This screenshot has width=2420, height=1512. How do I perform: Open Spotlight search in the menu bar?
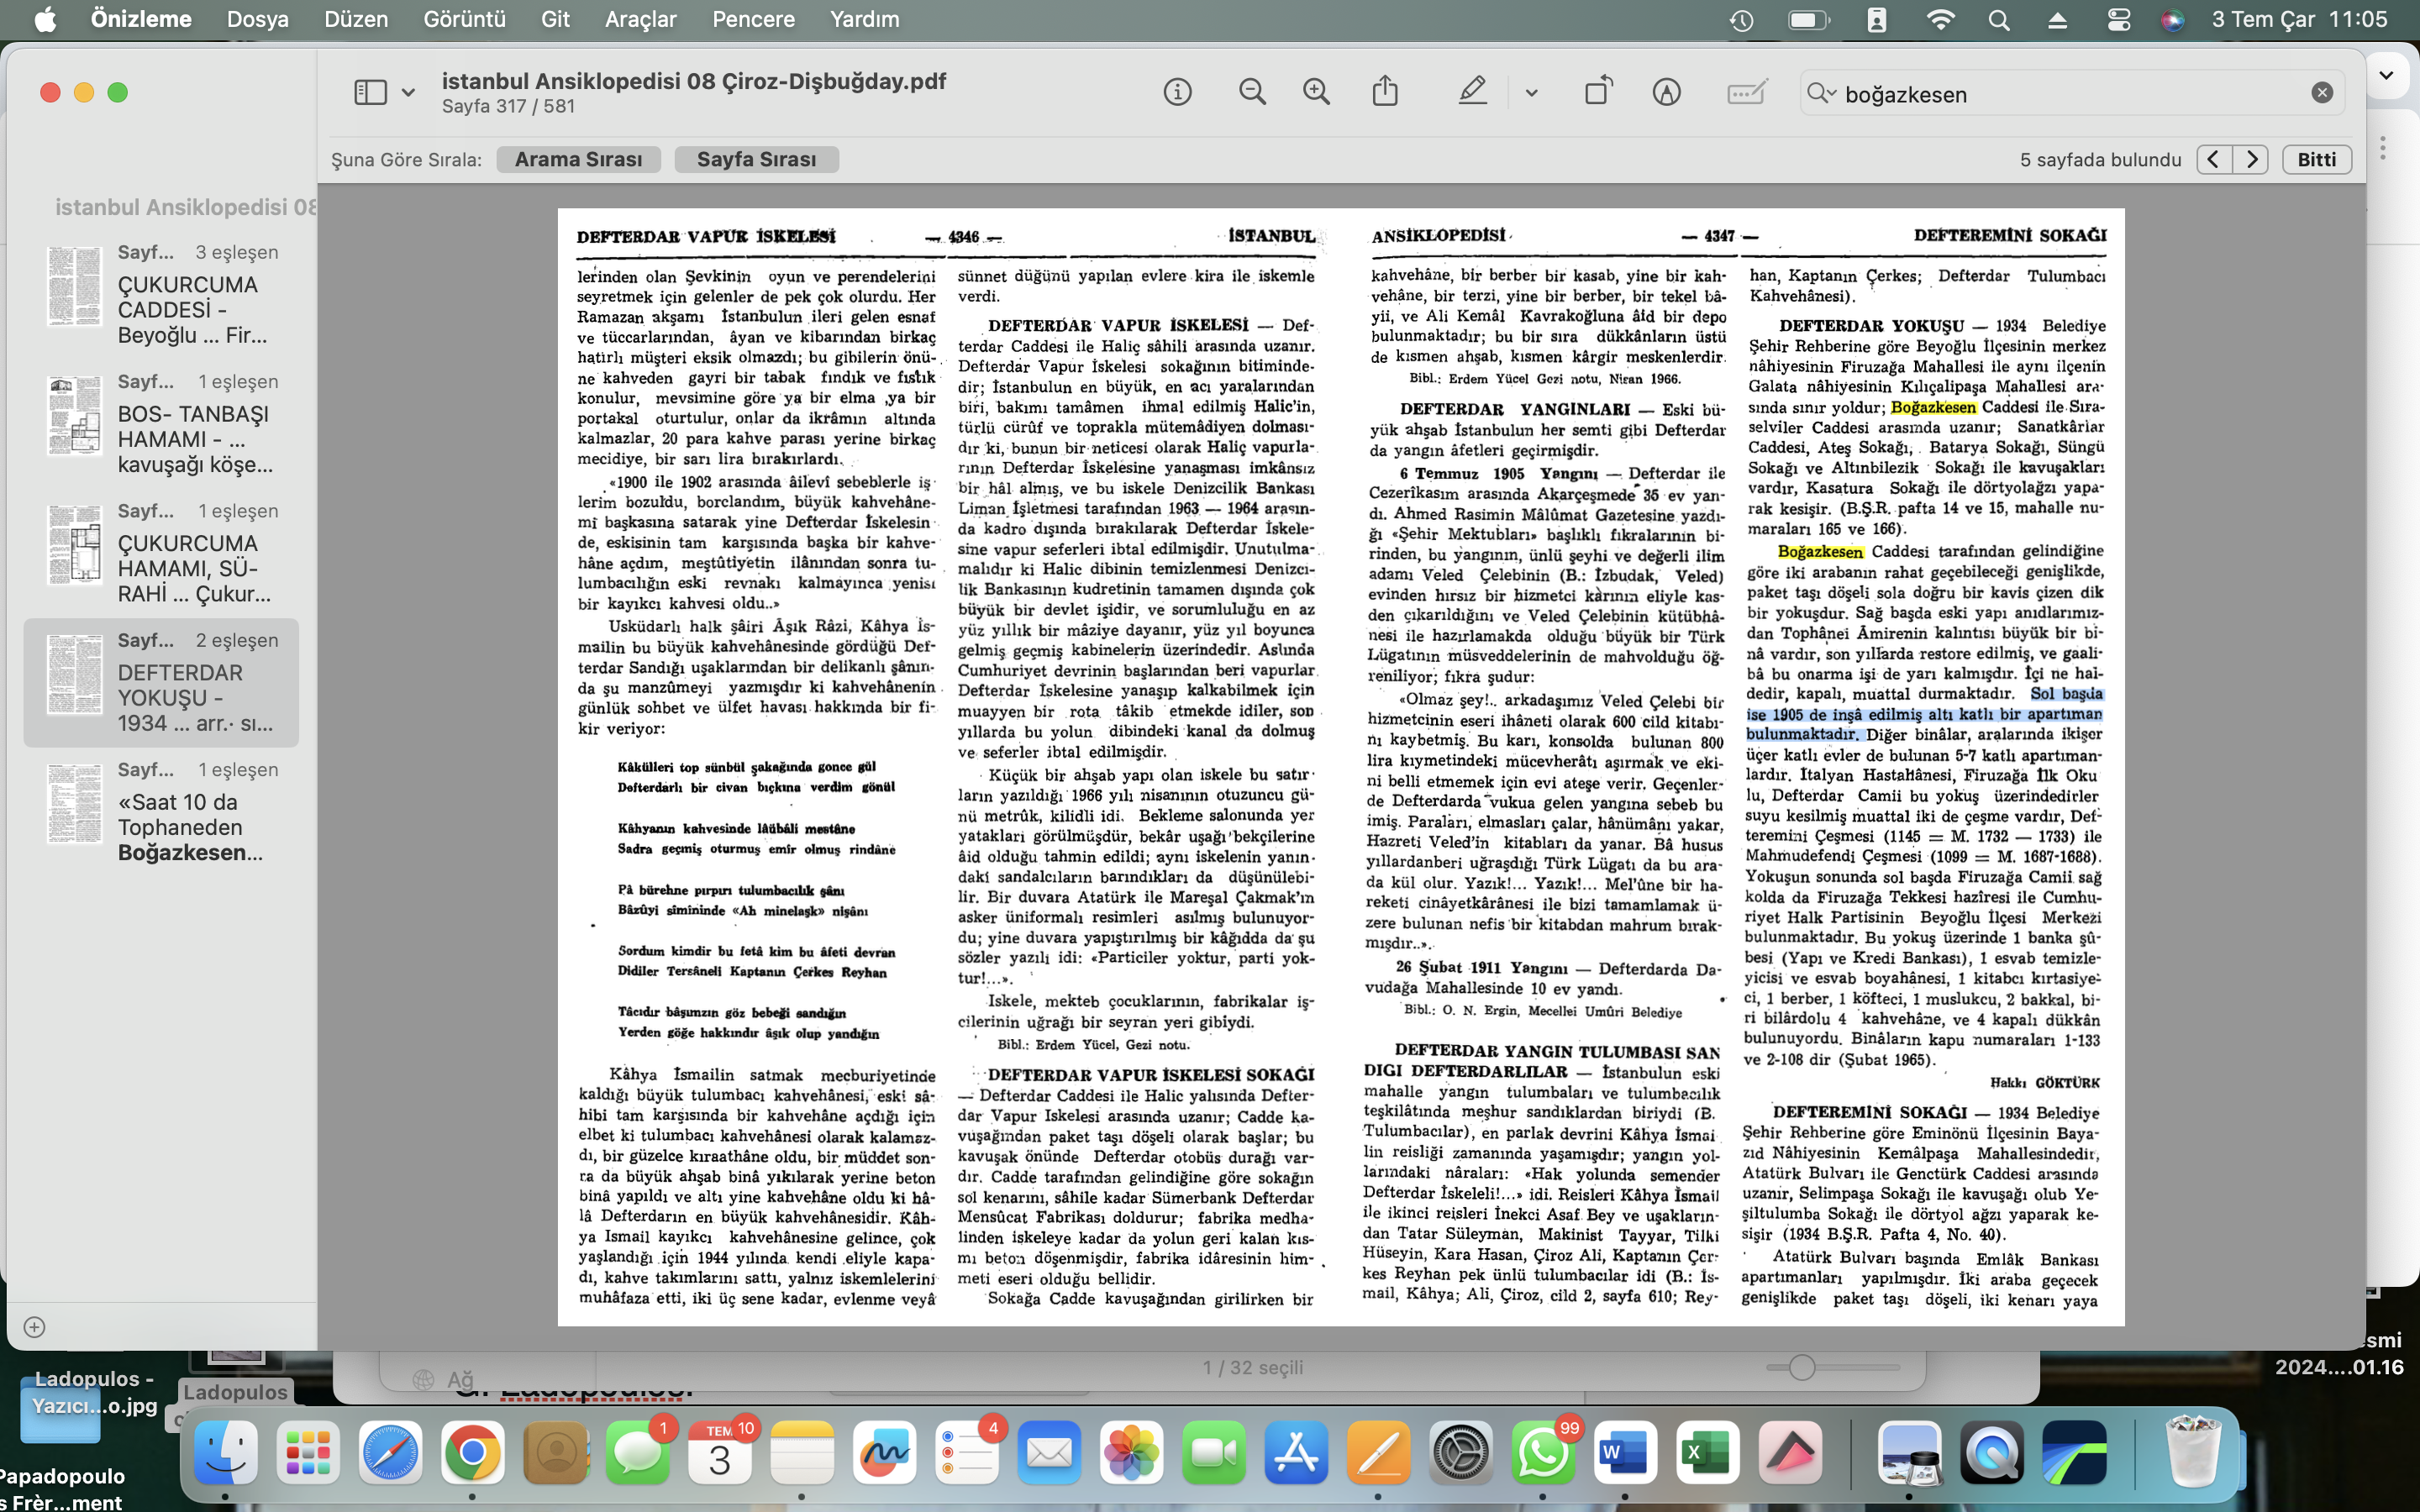coord(1999,20)
